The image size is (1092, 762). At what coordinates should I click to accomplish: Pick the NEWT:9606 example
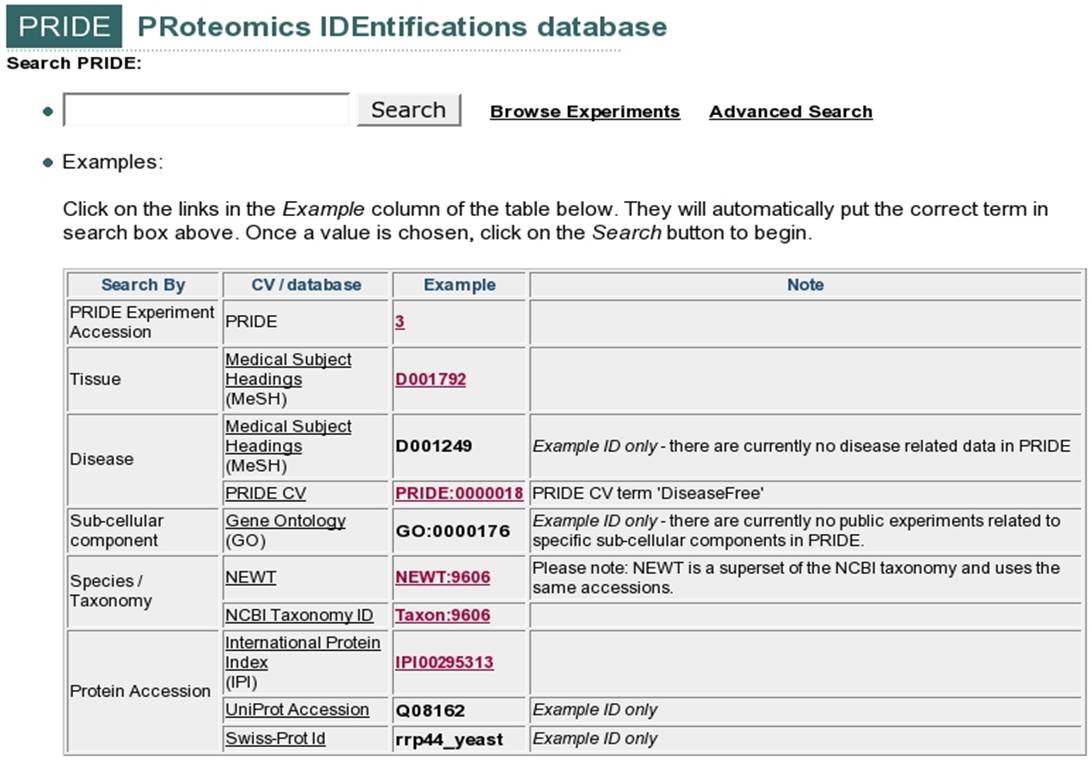click(x=442, y=578)
